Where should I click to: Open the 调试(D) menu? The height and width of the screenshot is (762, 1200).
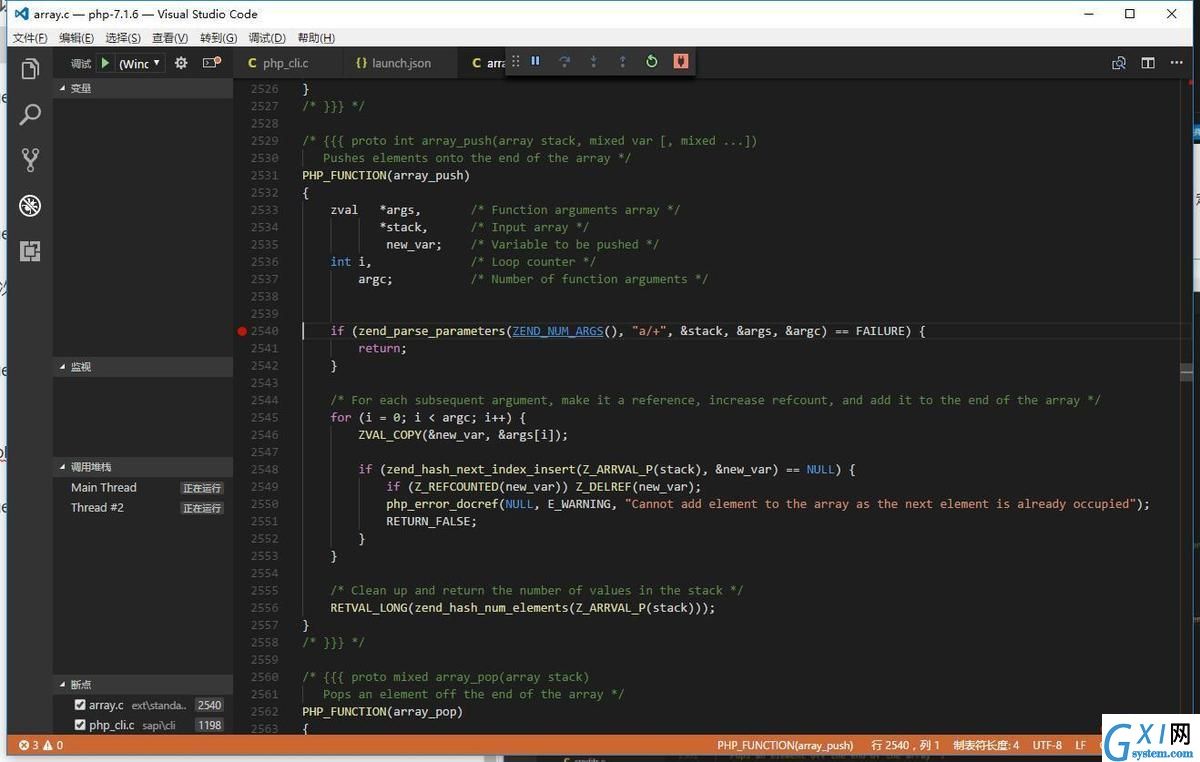(267, 38)
